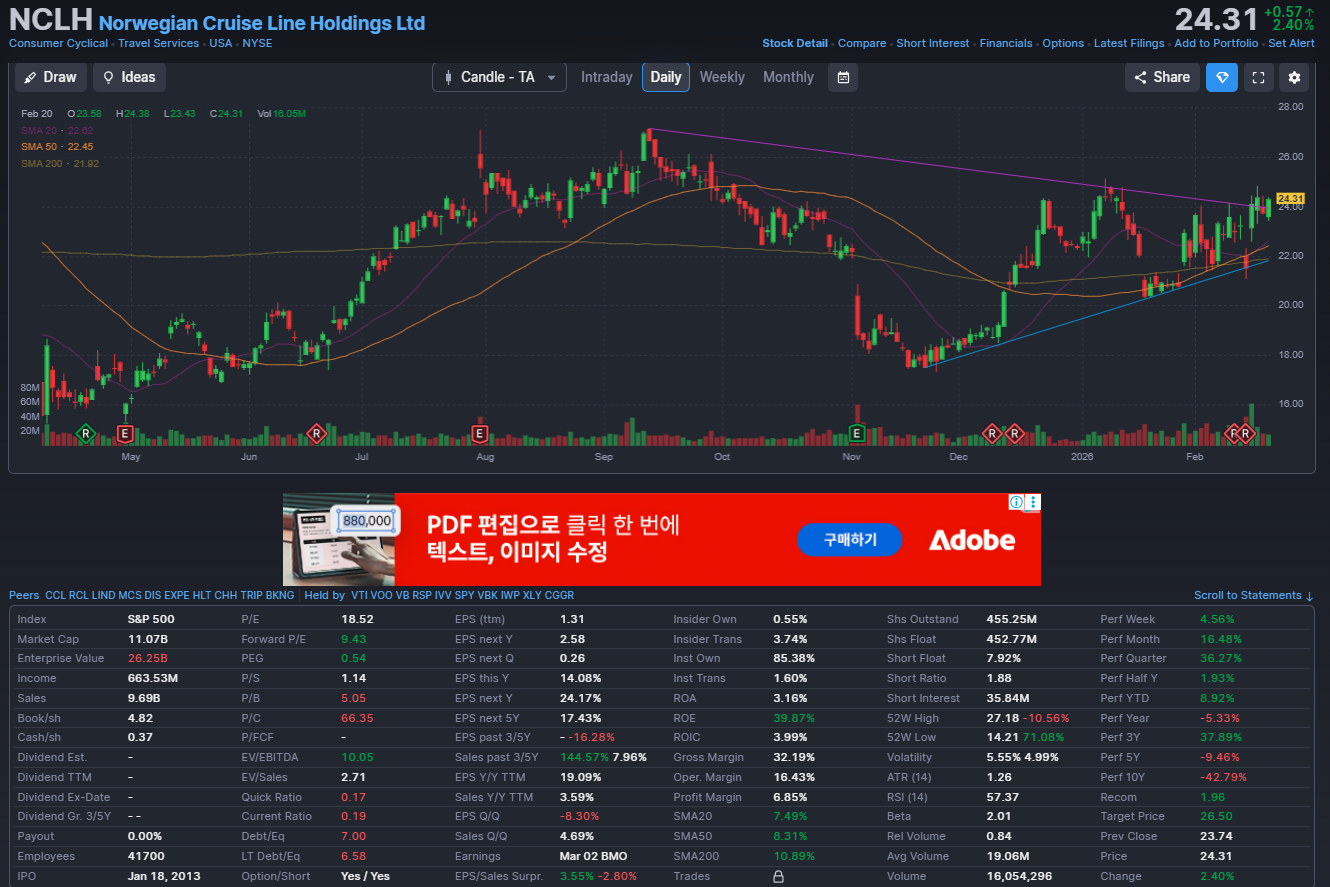
Task: Click the calendar date range icon
Action: 843,77
